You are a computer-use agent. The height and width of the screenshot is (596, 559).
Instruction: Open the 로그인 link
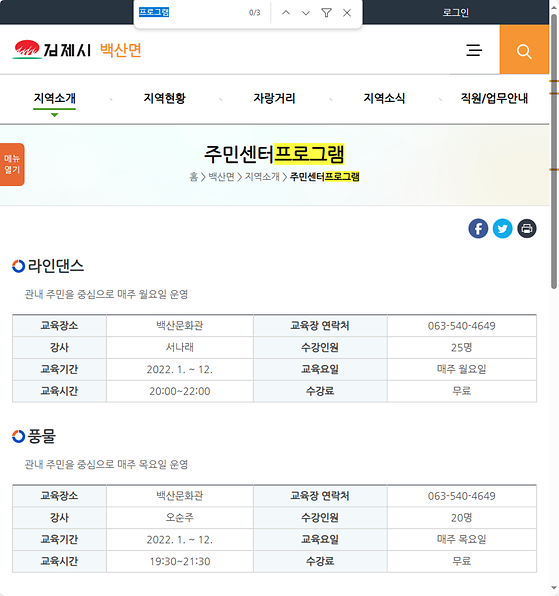click(456, 13)
